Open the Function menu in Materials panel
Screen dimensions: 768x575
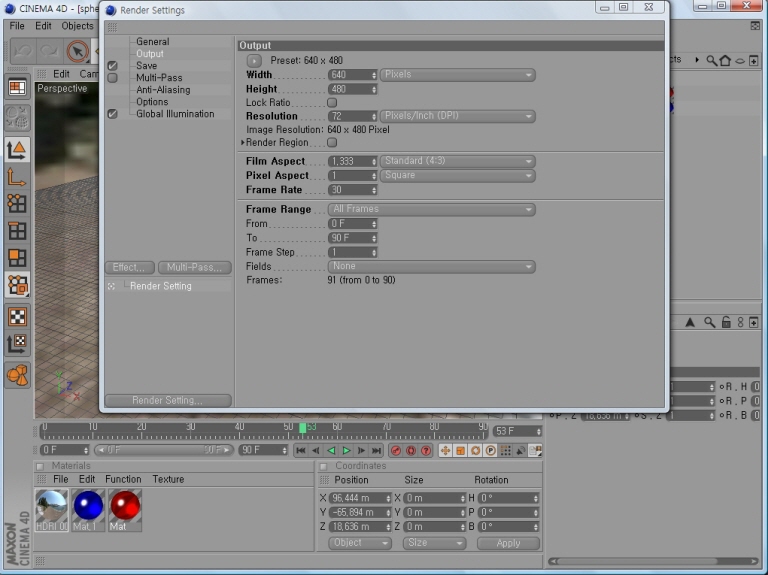pyautogui.click(x=123, y=479)
